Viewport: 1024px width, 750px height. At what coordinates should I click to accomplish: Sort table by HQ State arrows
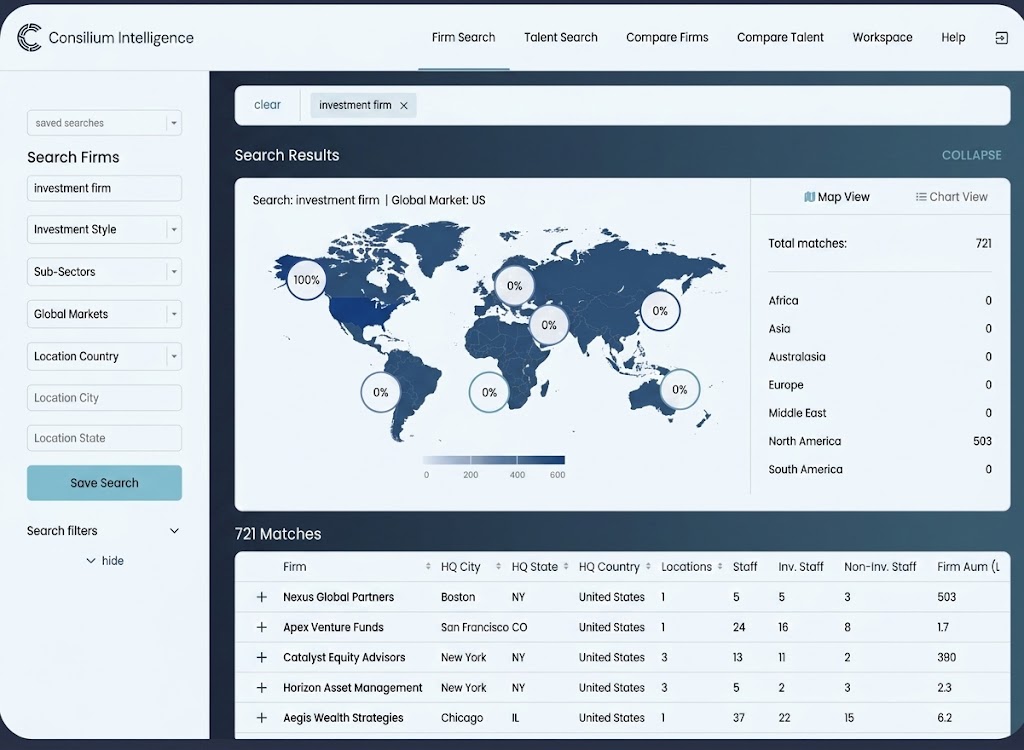coord(566,566)
